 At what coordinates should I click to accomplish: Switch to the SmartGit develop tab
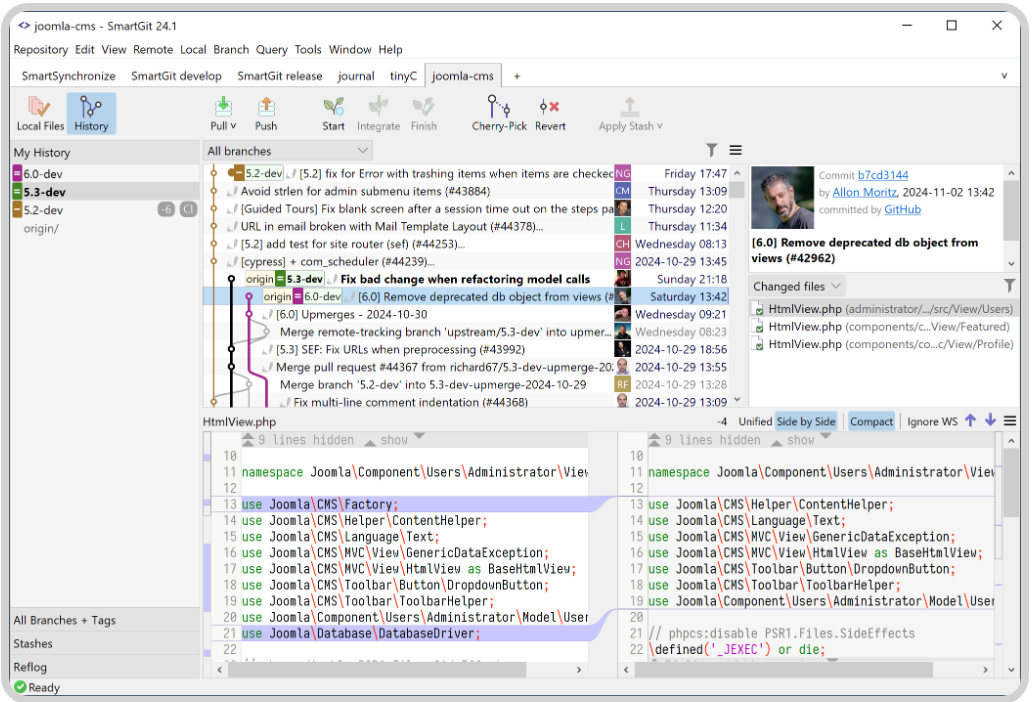pyautogui.click(x=176, y=75)
